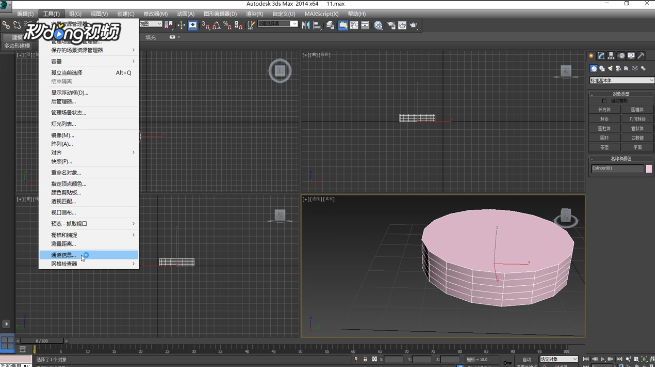Toggle the 自动 Auto Key button
655x367 pixels.
pyautogui.click(x=527, y=359)
